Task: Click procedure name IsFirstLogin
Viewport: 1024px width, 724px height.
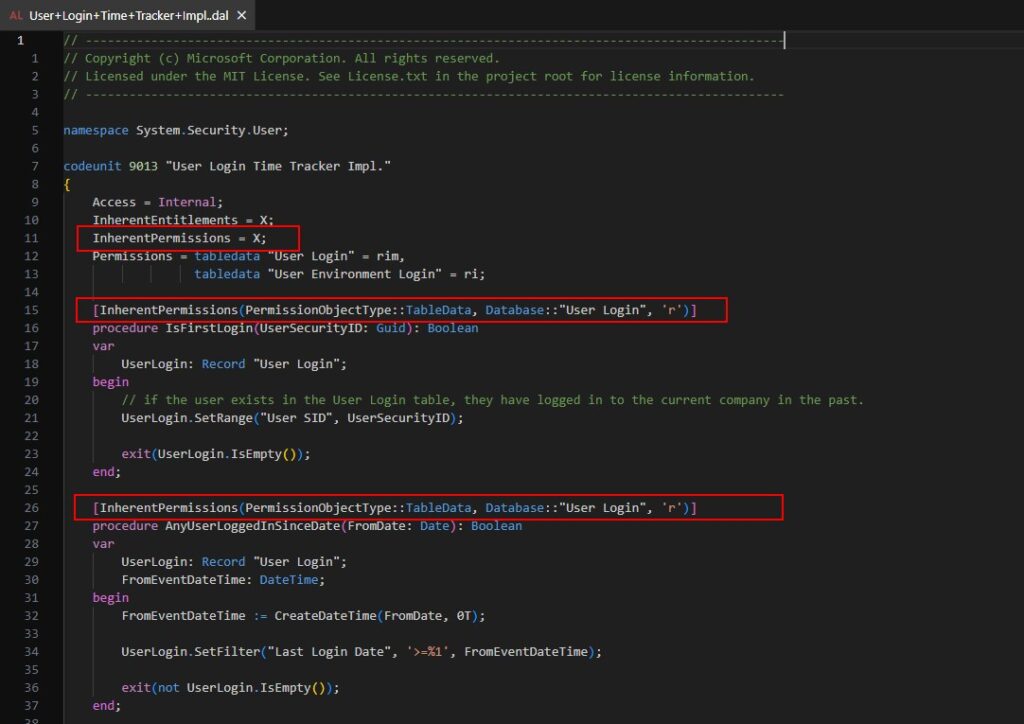Action: pos(209,328)
